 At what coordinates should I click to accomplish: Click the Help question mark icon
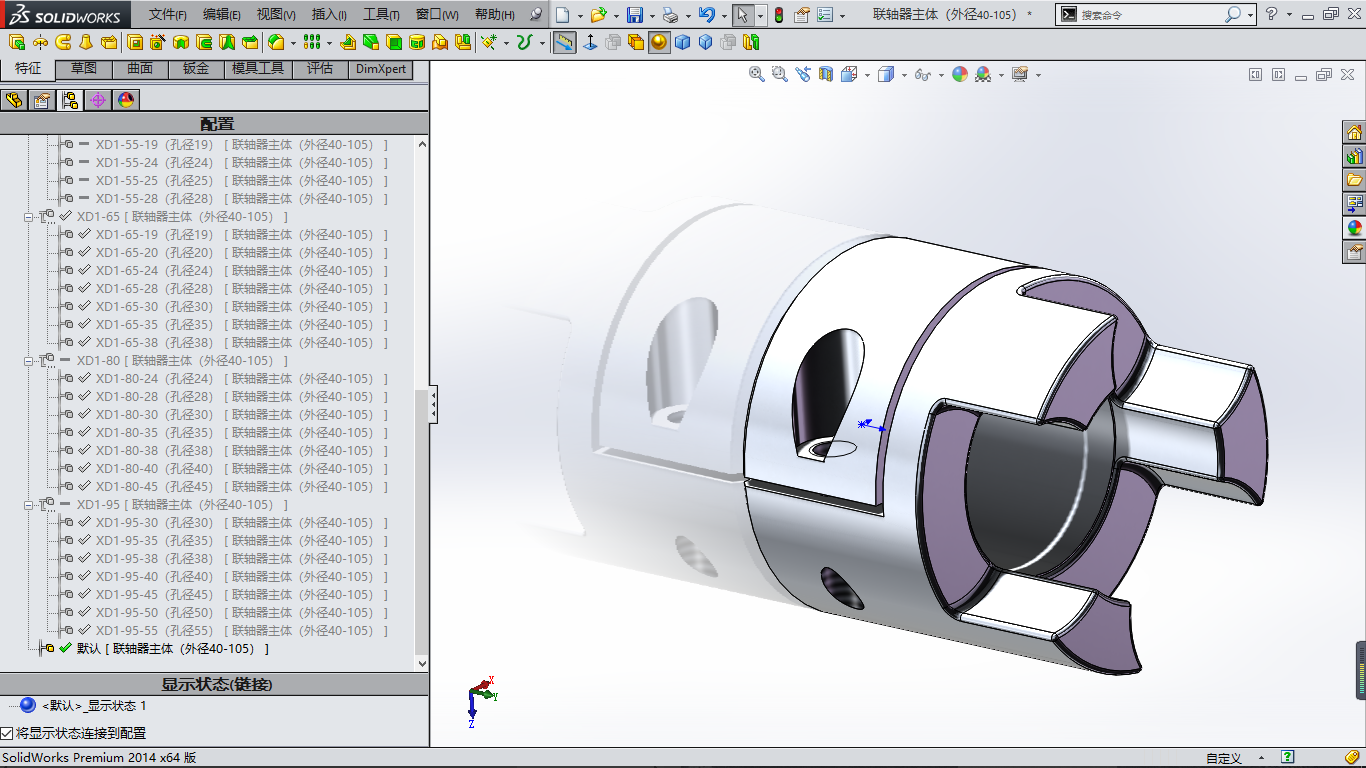1271,14
